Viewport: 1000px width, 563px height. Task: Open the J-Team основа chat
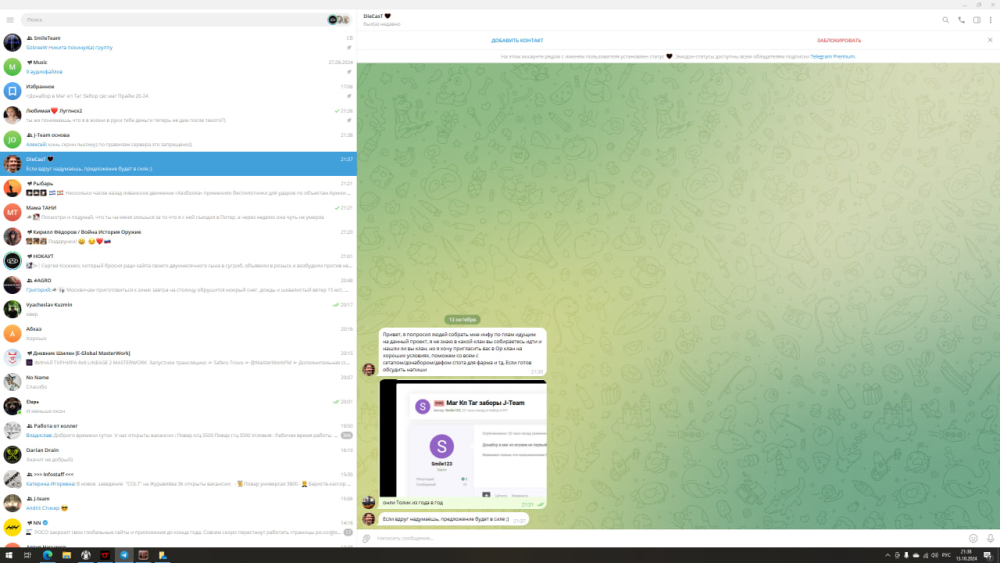(x=178, y=139)
